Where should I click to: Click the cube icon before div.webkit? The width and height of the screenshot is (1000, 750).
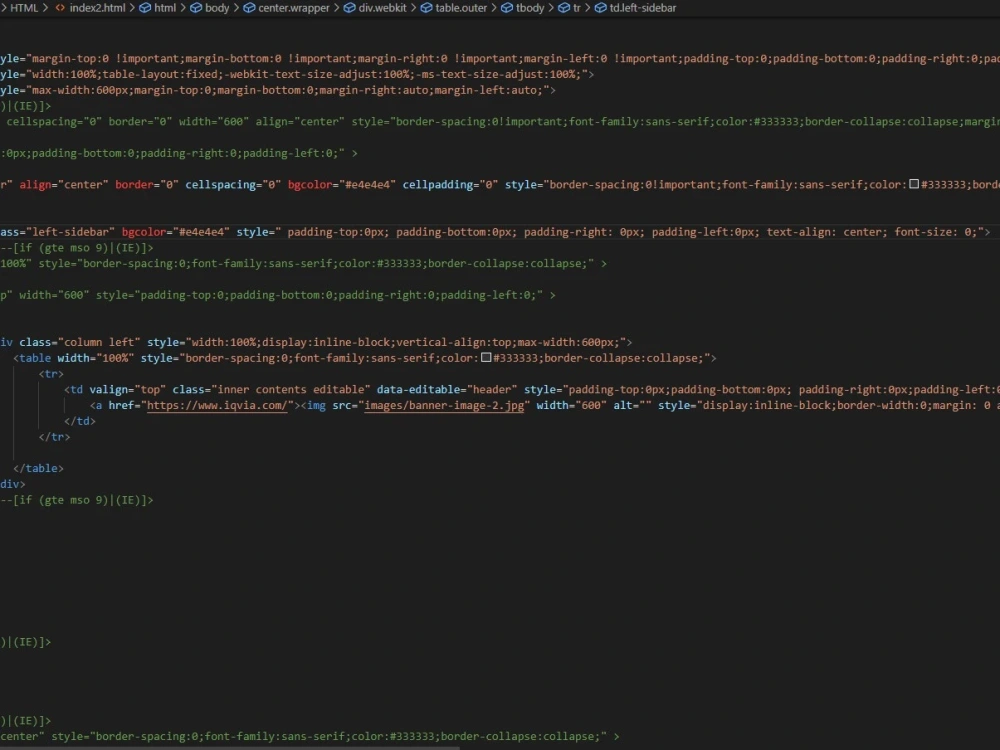349,8
